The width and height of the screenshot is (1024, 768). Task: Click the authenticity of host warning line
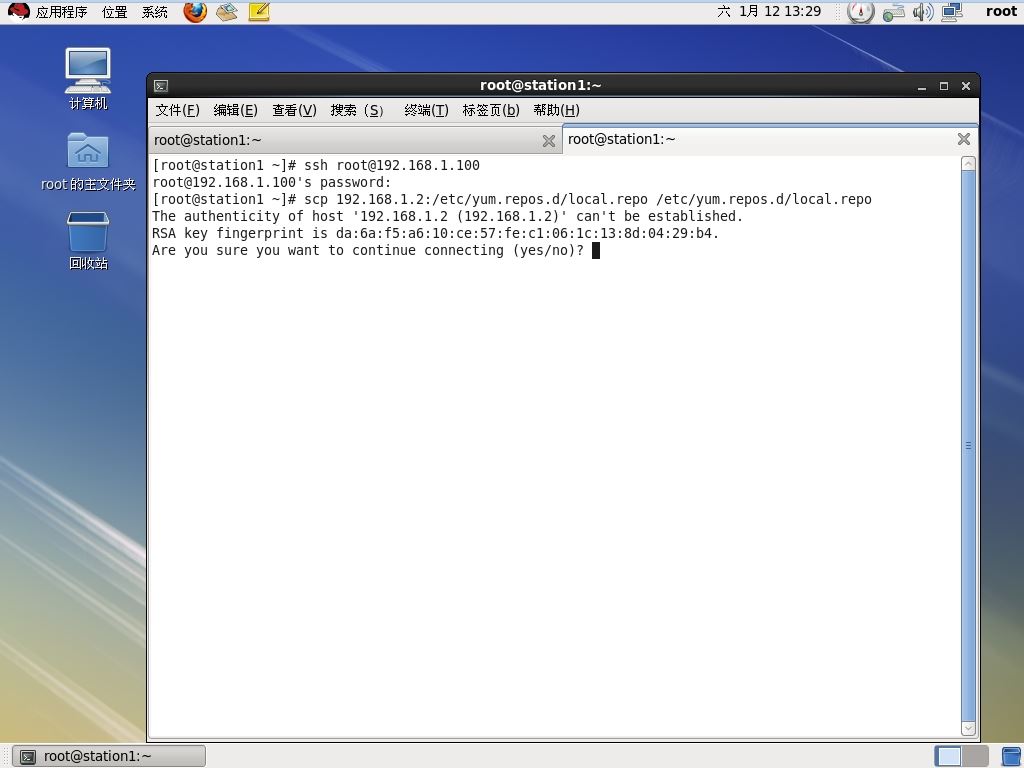[447, 216]
